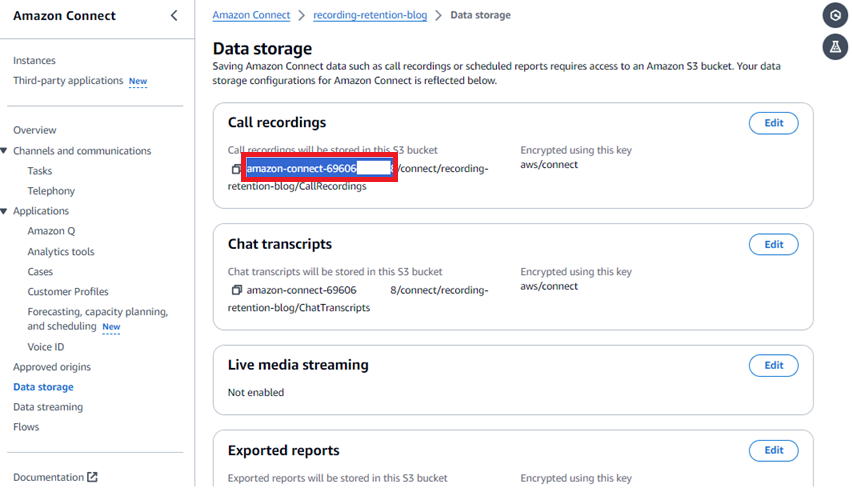Viewport: 852px width, 488px height.
Task: Click the flask icon at top right
Action: pos(834,47)
